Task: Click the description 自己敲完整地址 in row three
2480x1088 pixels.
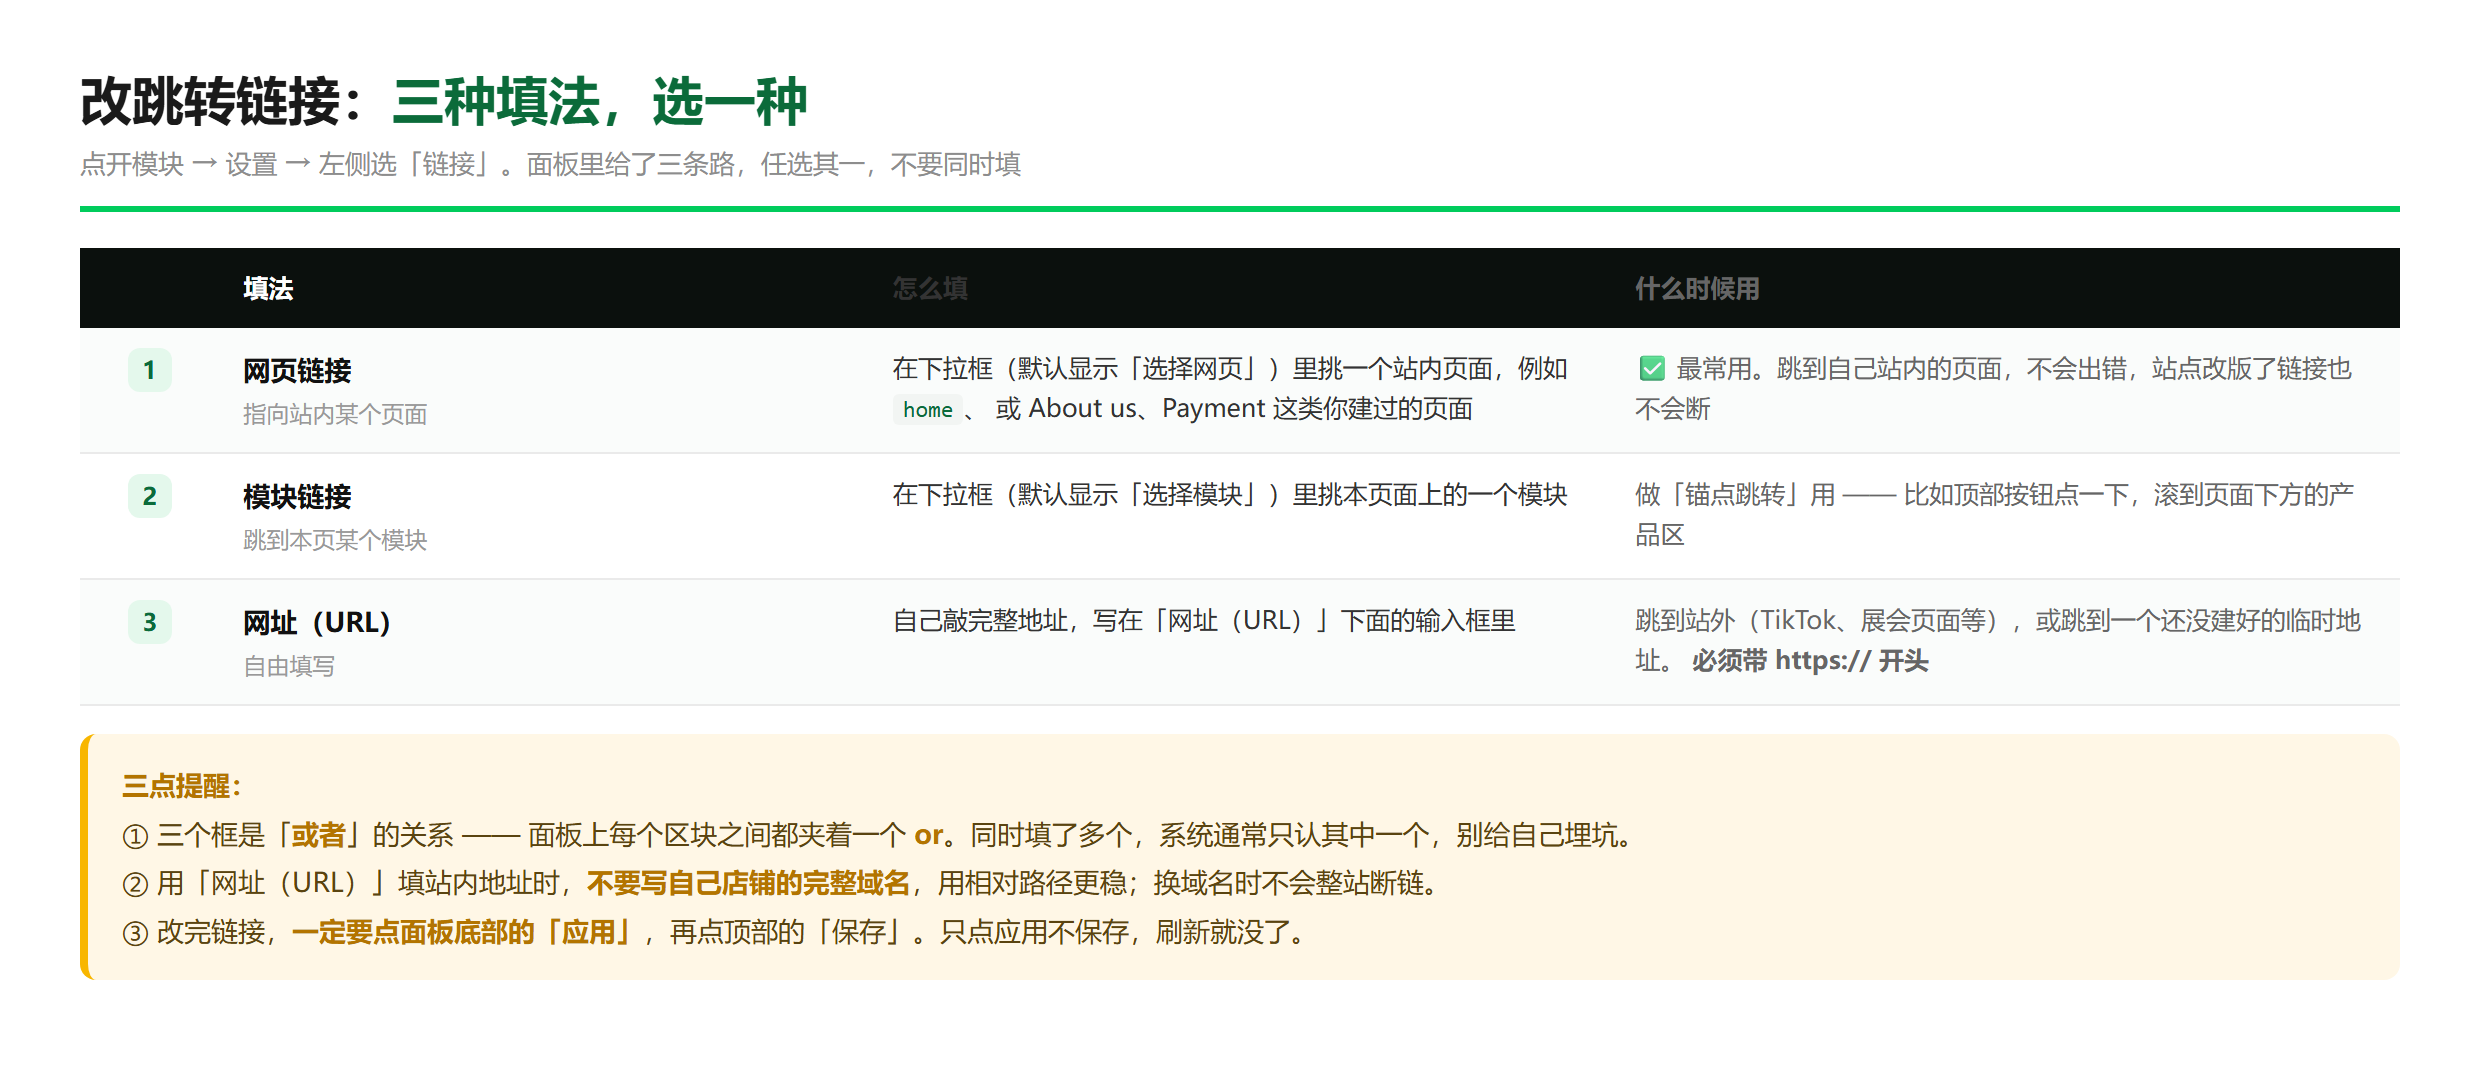Action: (1204, 621)
